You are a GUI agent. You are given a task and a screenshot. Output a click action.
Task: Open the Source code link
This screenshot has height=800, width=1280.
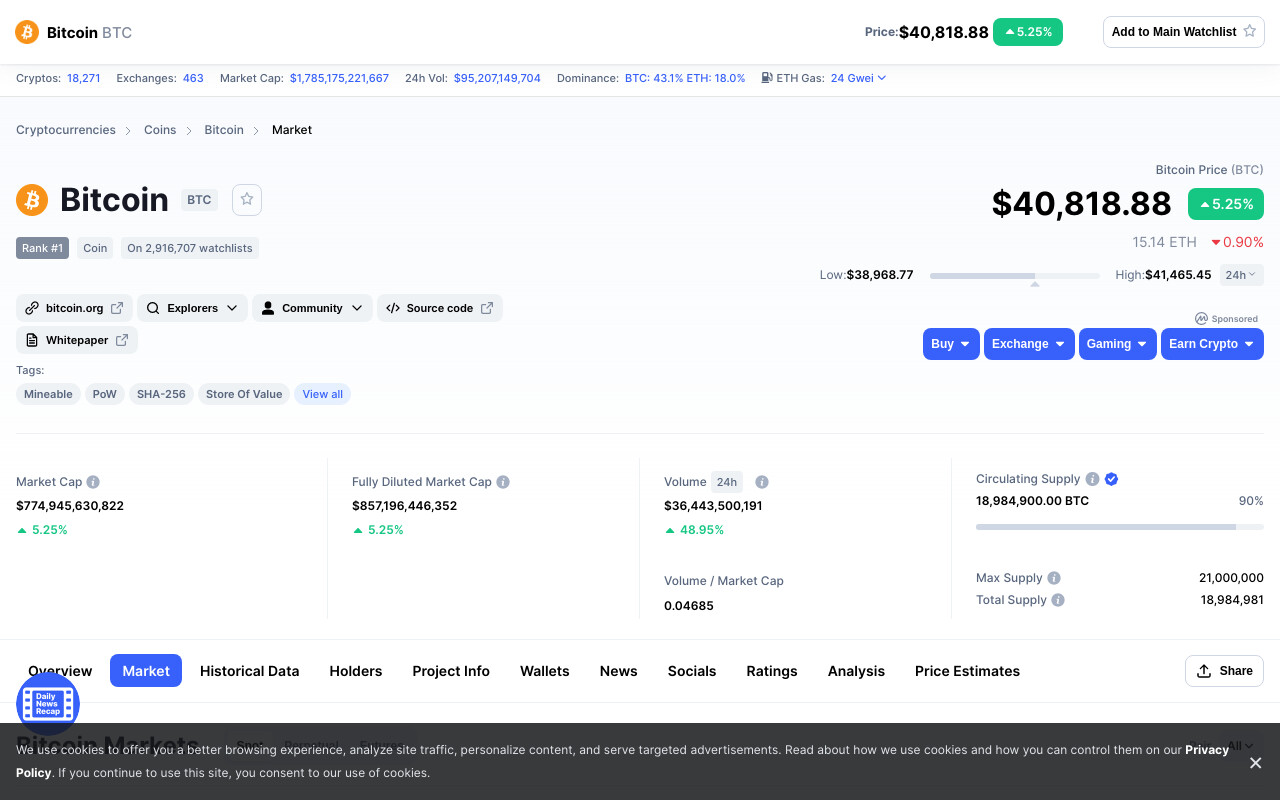point(439,308)
